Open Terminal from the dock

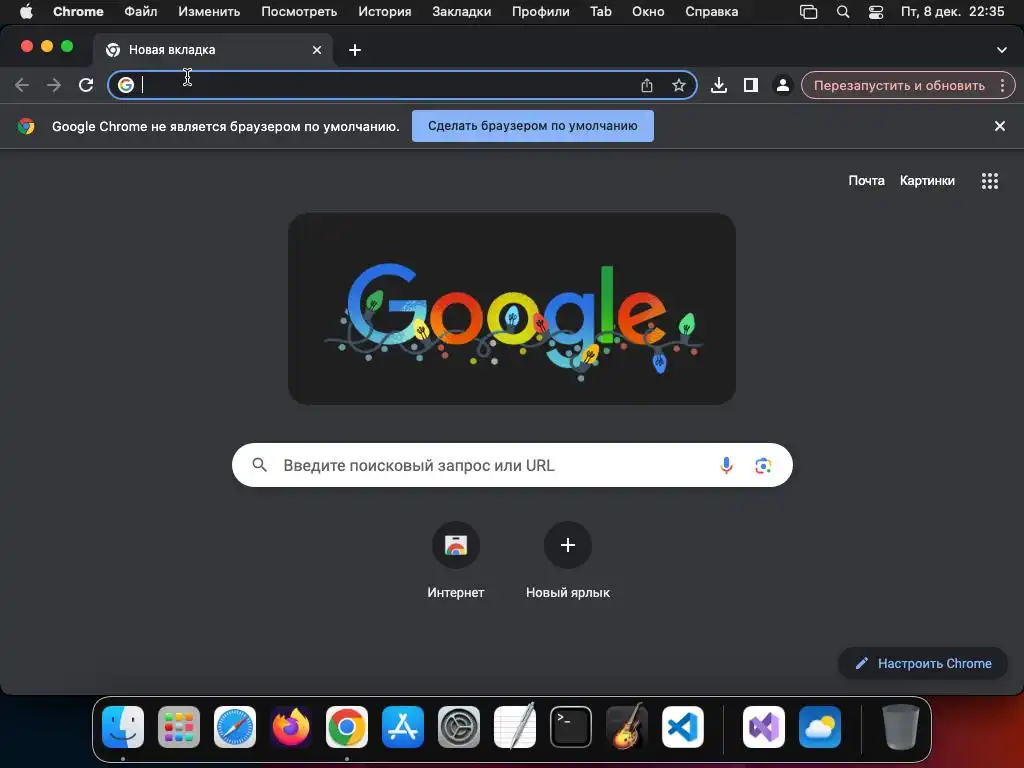pyautogui.click(x=571, y=727)
